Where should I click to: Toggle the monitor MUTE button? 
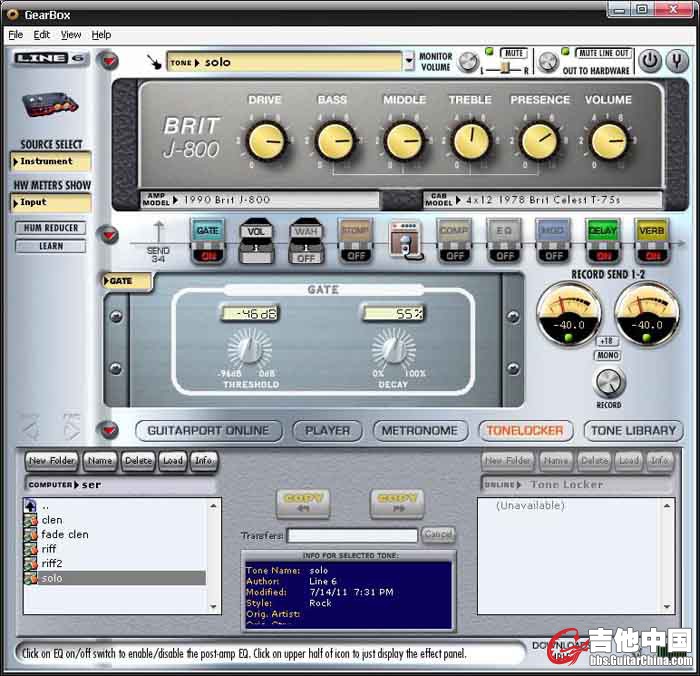pyautogui.click(x=513, y=53)
